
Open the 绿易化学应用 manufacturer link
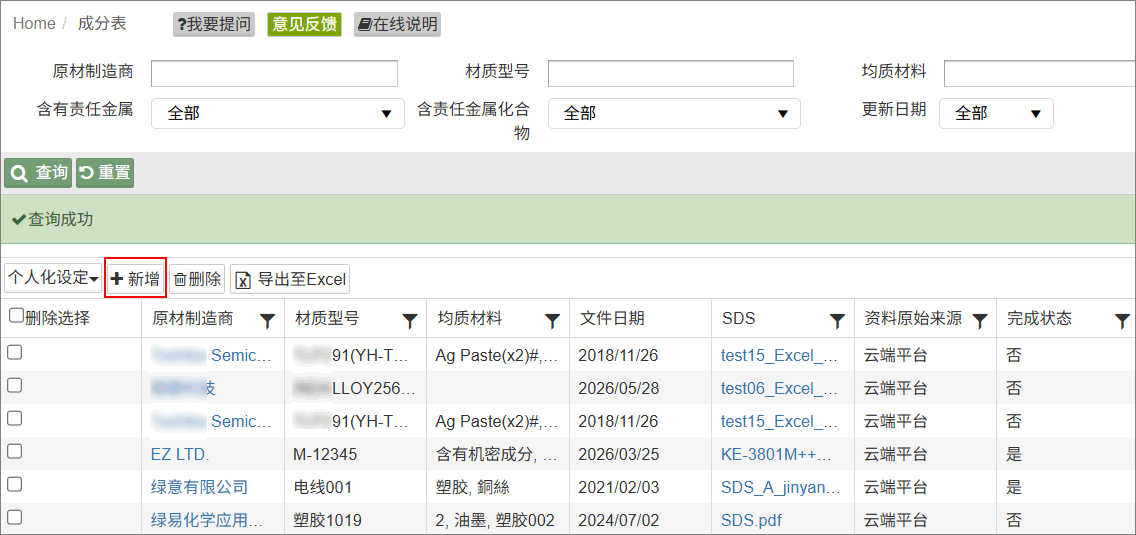point(207,520)
